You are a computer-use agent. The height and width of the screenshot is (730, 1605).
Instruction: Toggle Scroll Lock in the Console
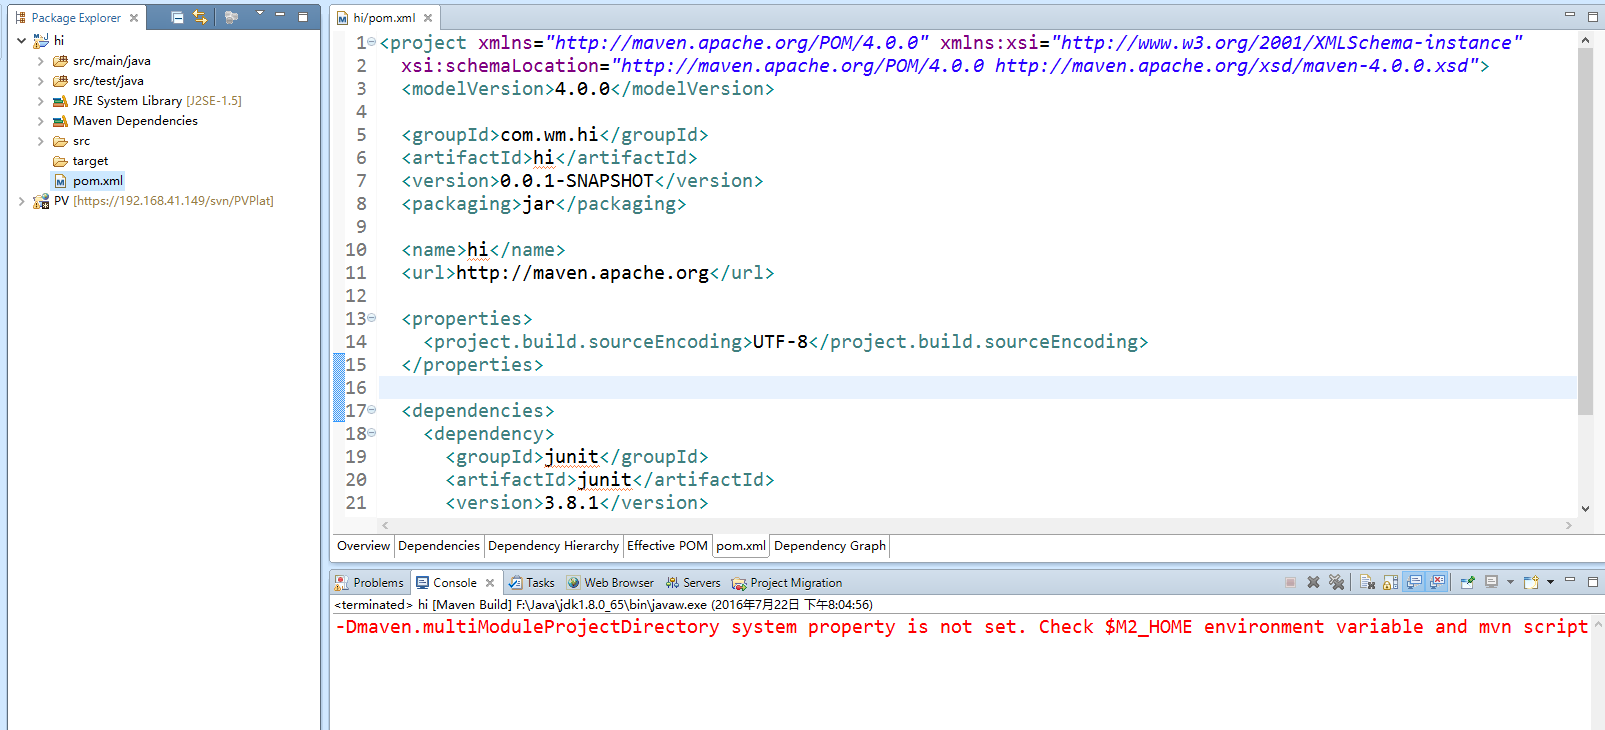(x=1390, y=582)
